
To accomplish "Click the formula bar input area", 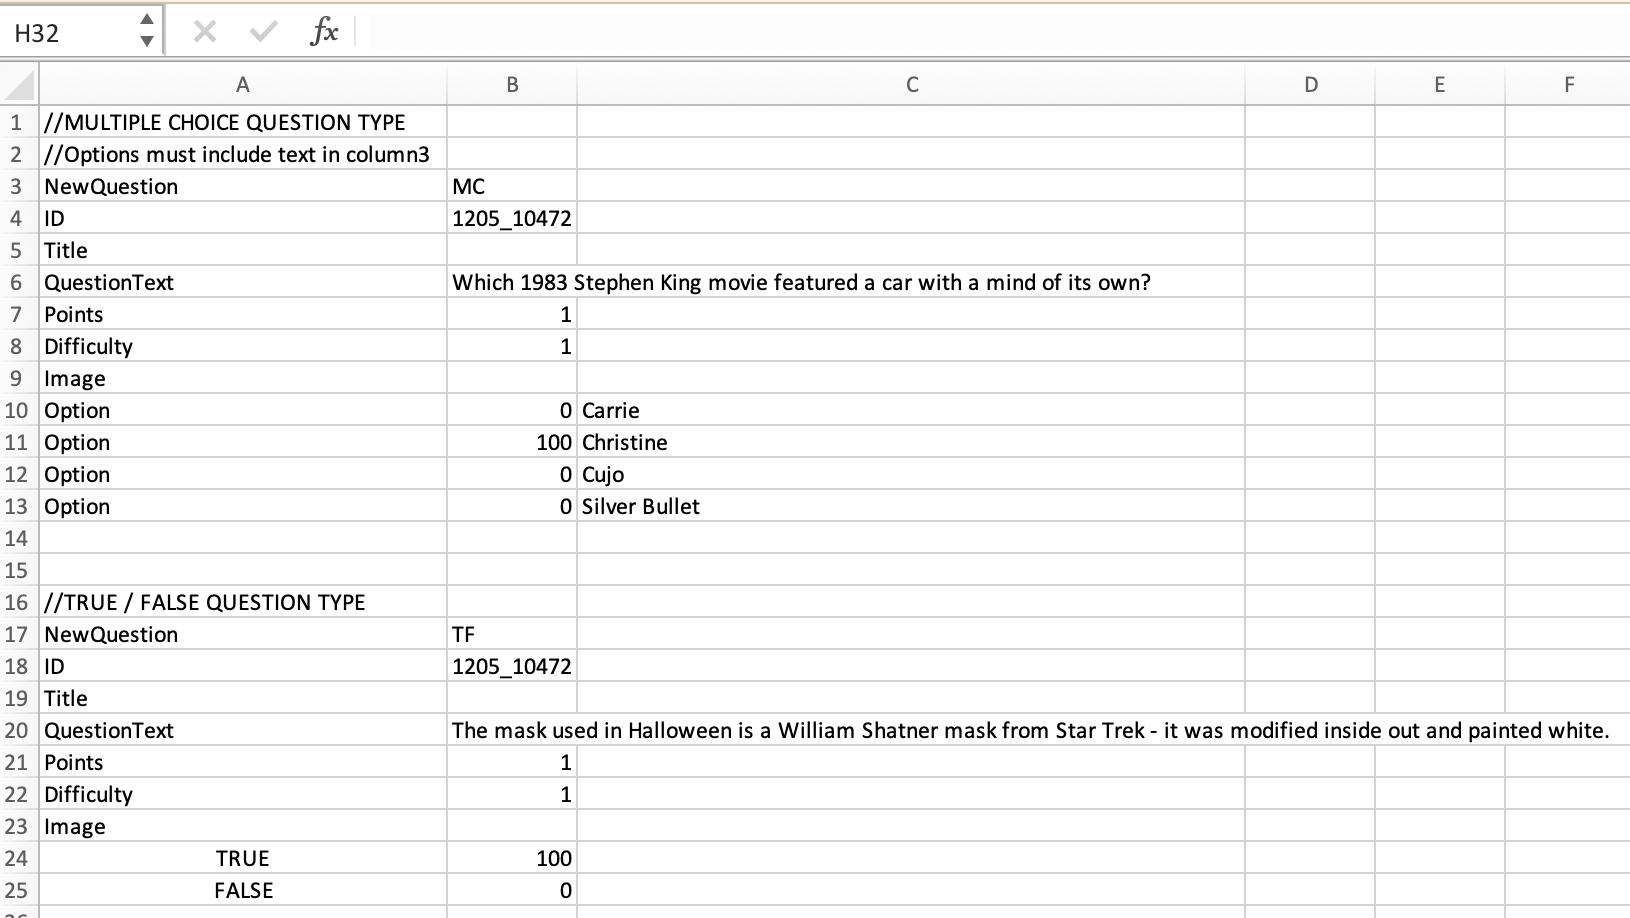I will tap(995, 32).
